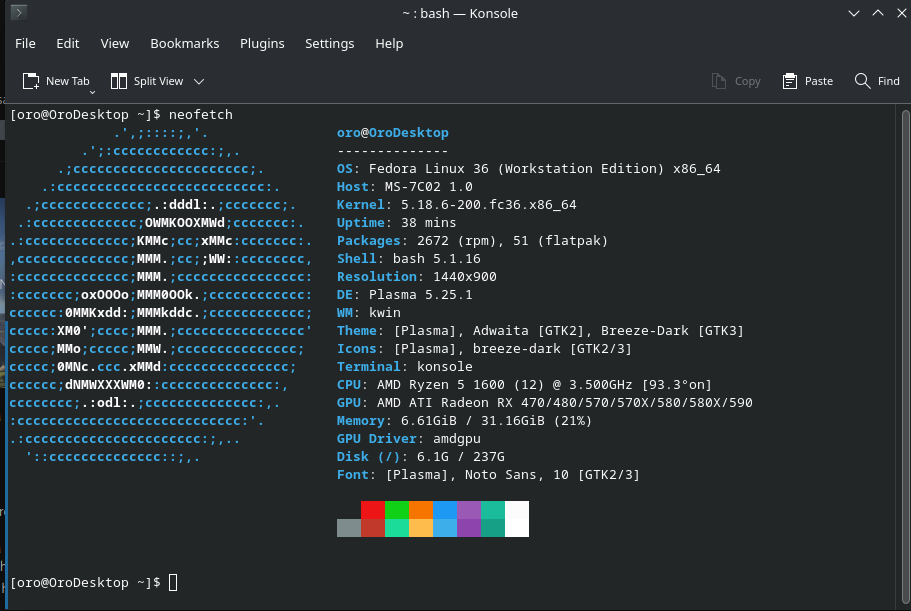911x611 pixels.
Task: Click the Resolution value '1440x900'
Action: pos(465,276)
